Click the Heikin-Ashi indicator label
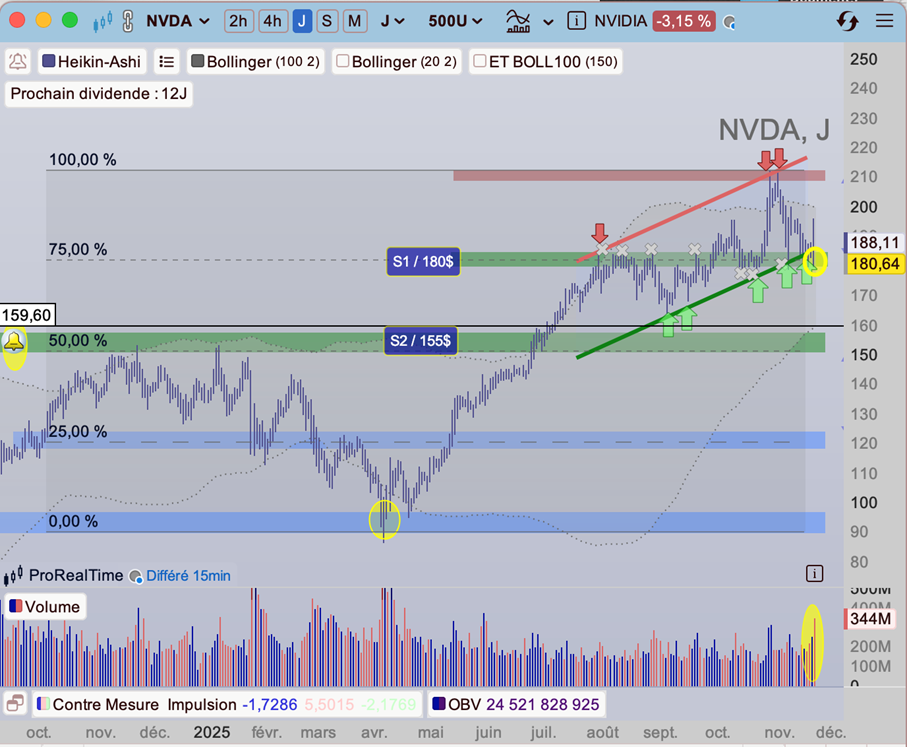Screen dimensions: 907x747 coord(99,61)
